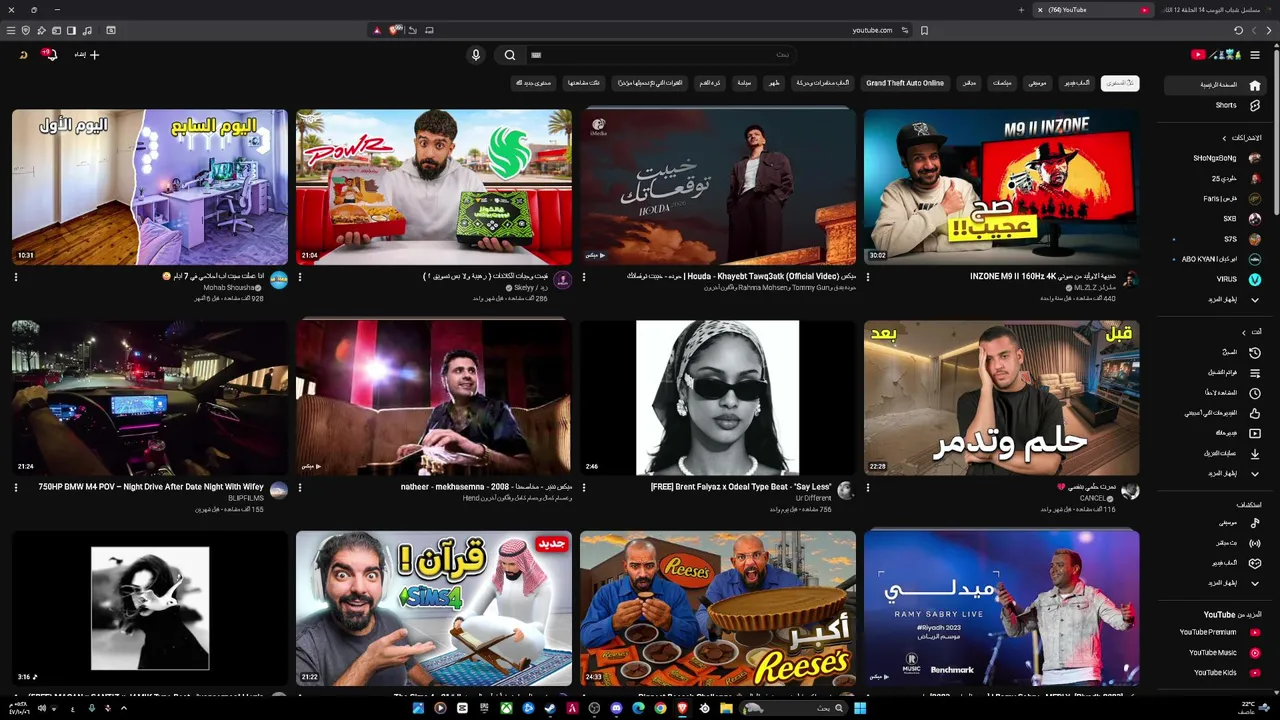The height and width of the screenshot is (720, 1280).
Task: Open File Explorer folder on taskbar
Action: pyautogui.click(x=726, y=708)
